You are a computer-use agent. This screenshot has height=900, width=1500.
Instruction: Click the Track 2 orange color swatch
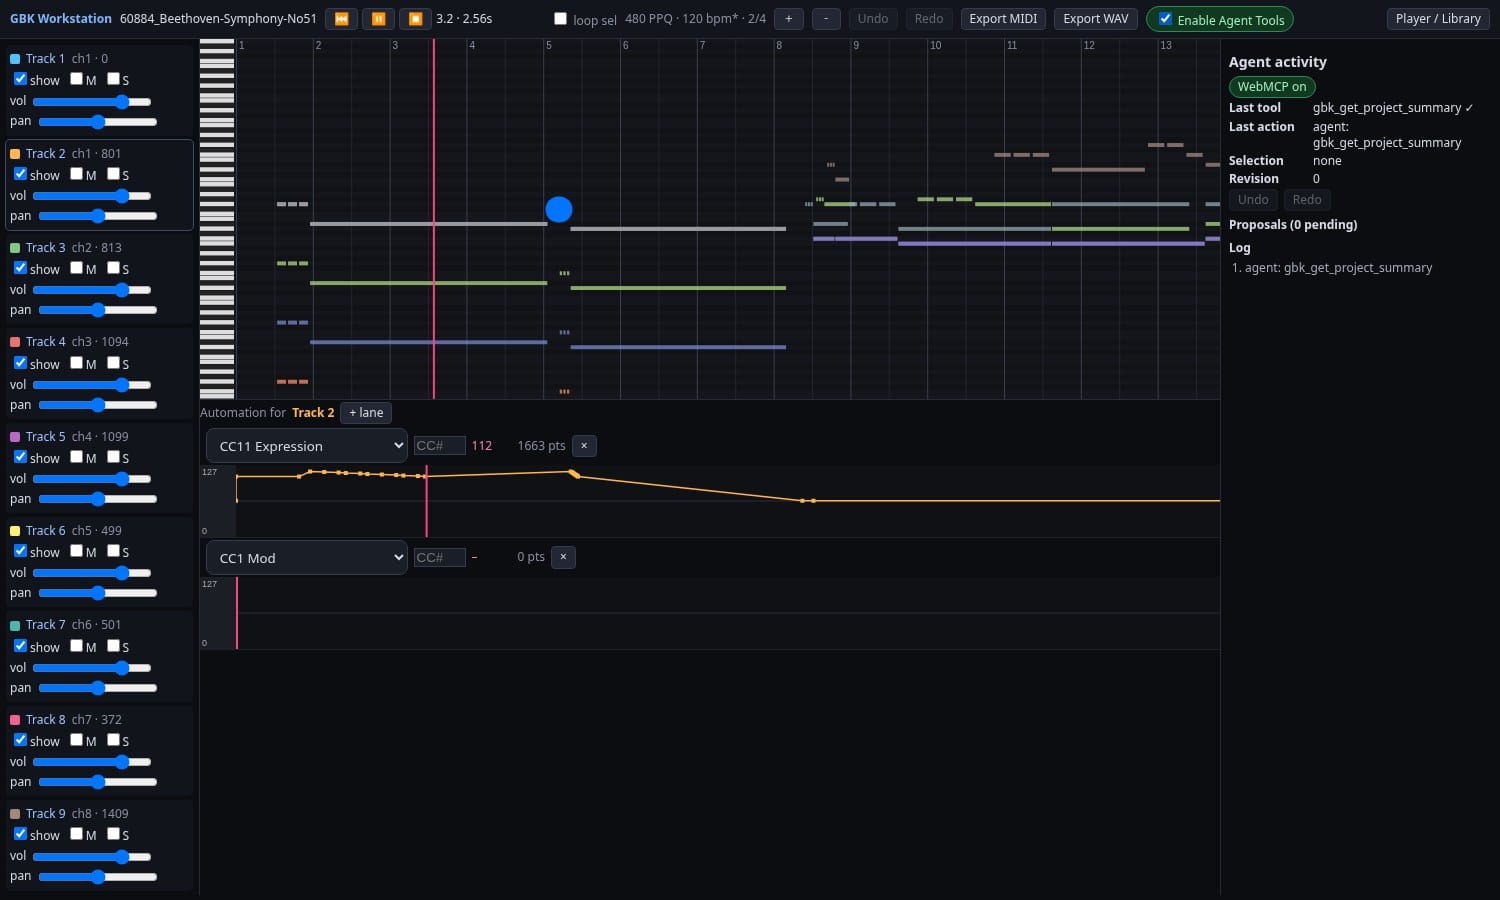pos(15,154)
